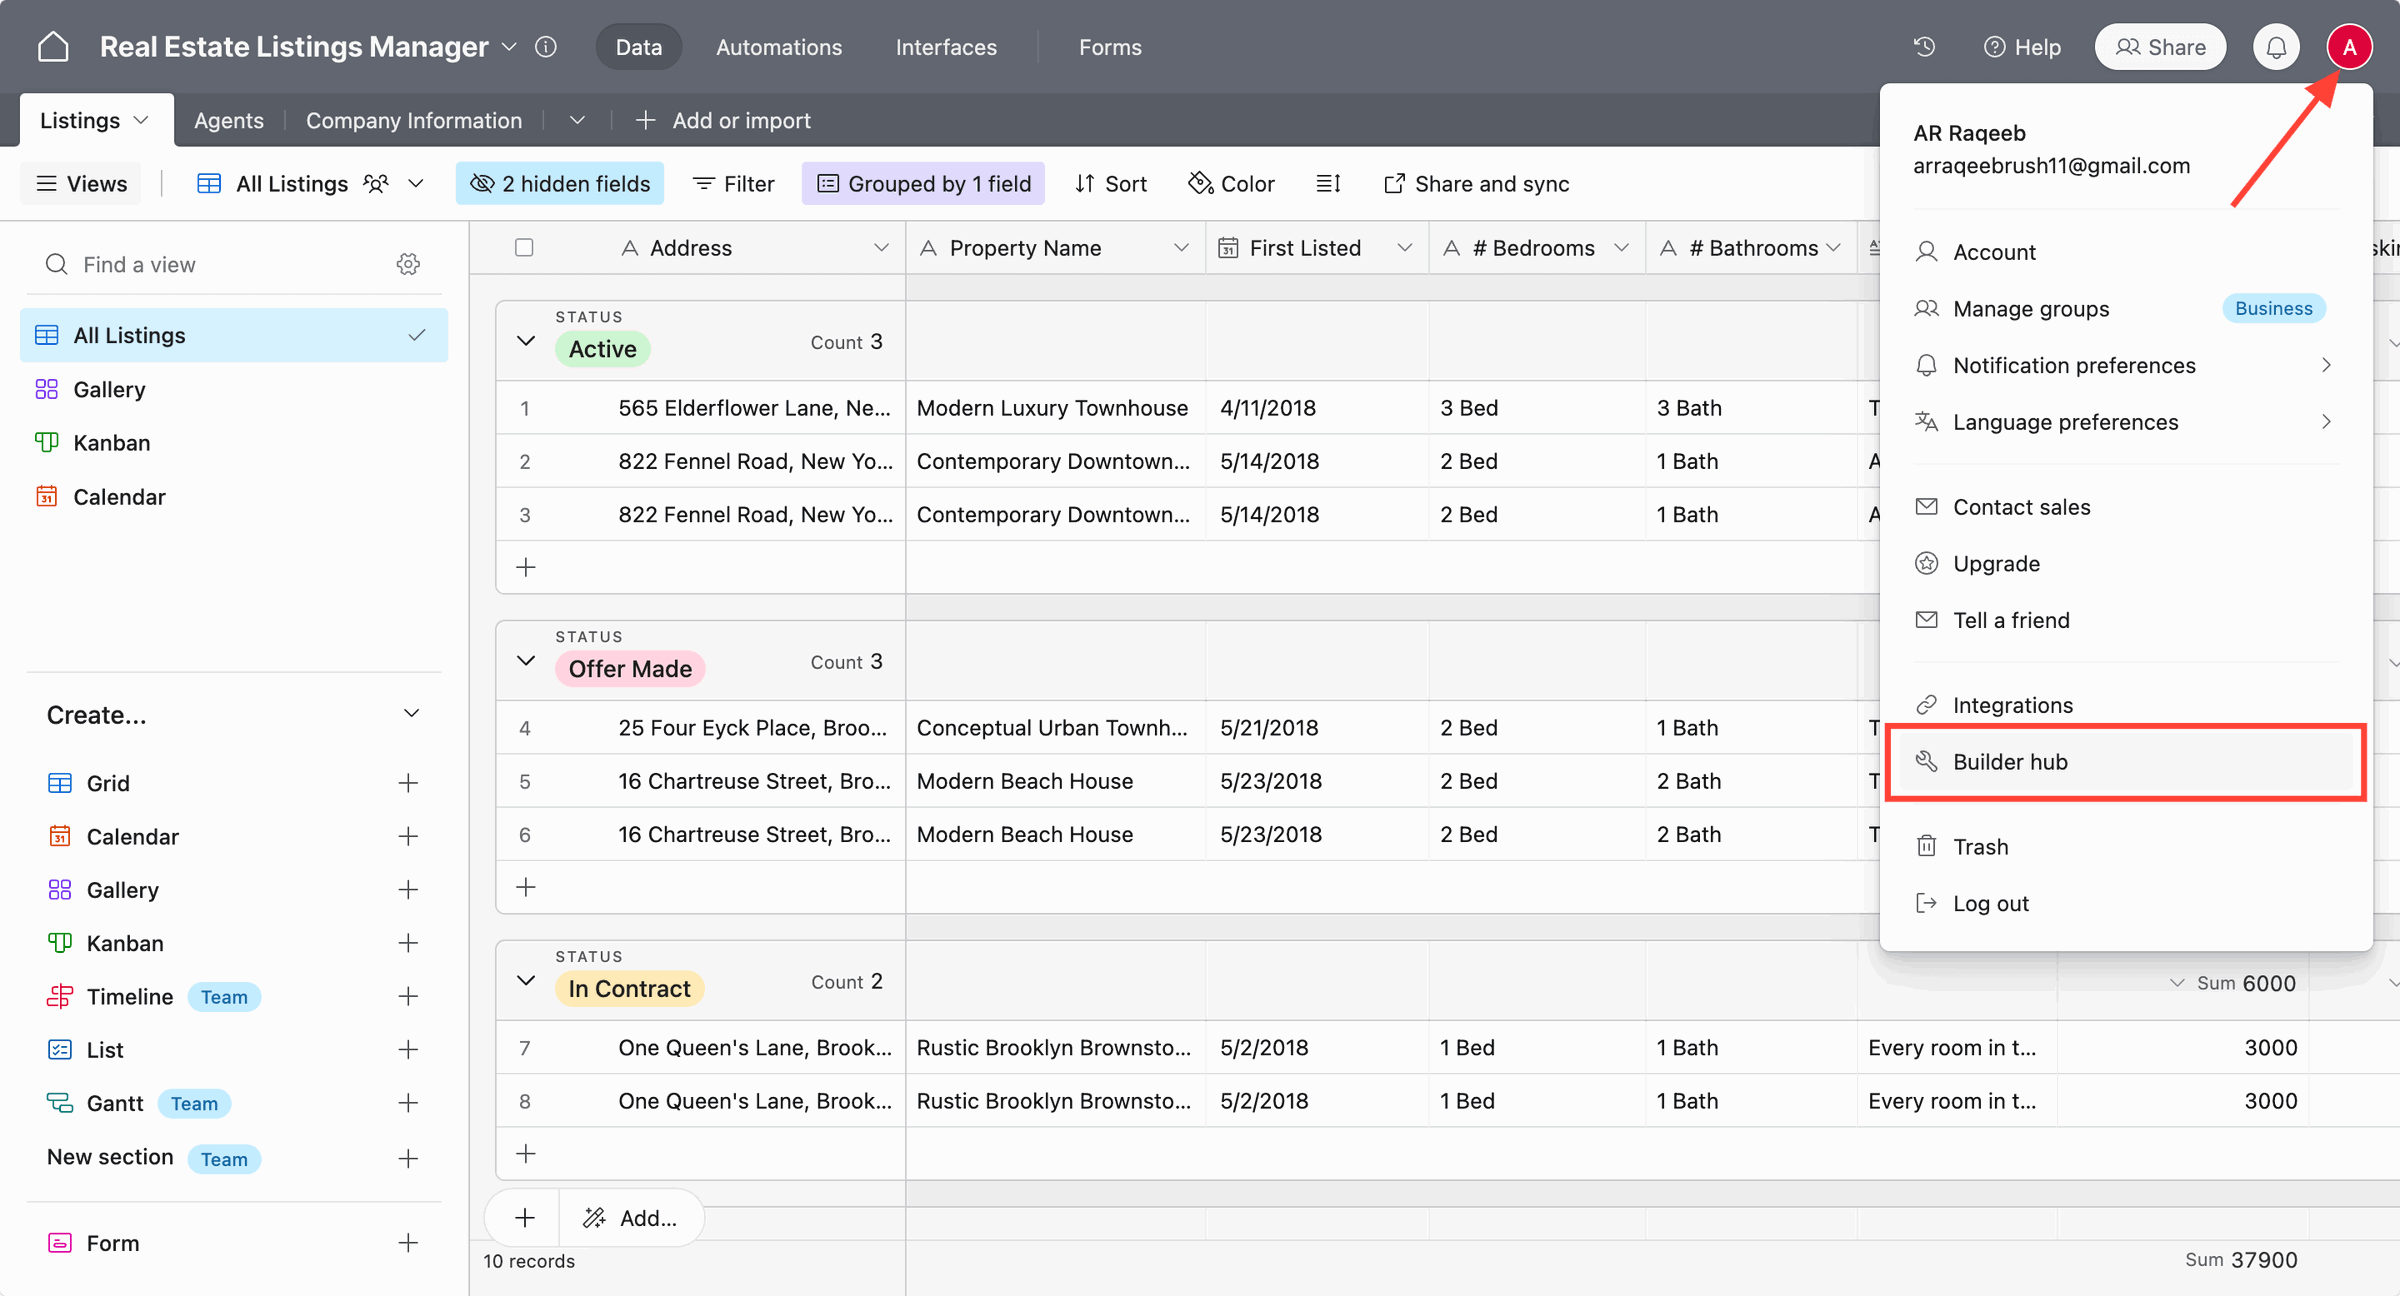Image resolution: width=2400 pixels, height=1296 pixels.
Task: Click the Log out button
Action: pos(1991,903)
